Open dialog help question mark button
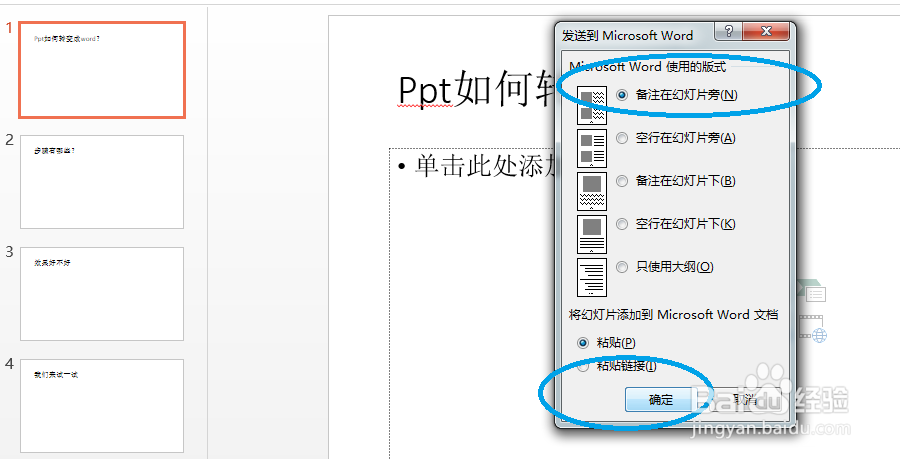Viewport: 900px width, 459px height. pyautogui.click(x=728, y=32)
